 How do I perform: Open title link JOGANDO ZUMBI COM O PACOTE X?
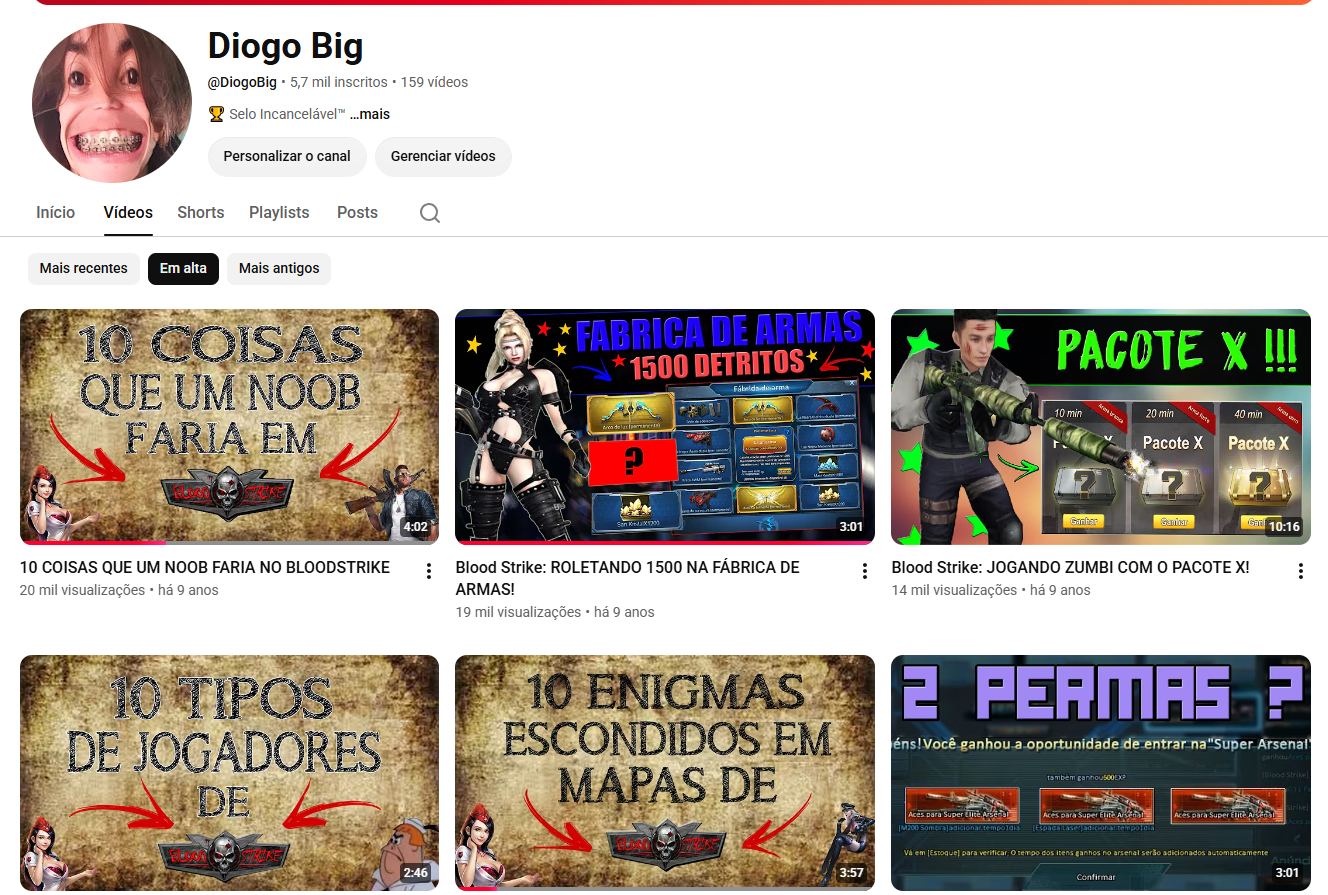[x=1070, y=567]
